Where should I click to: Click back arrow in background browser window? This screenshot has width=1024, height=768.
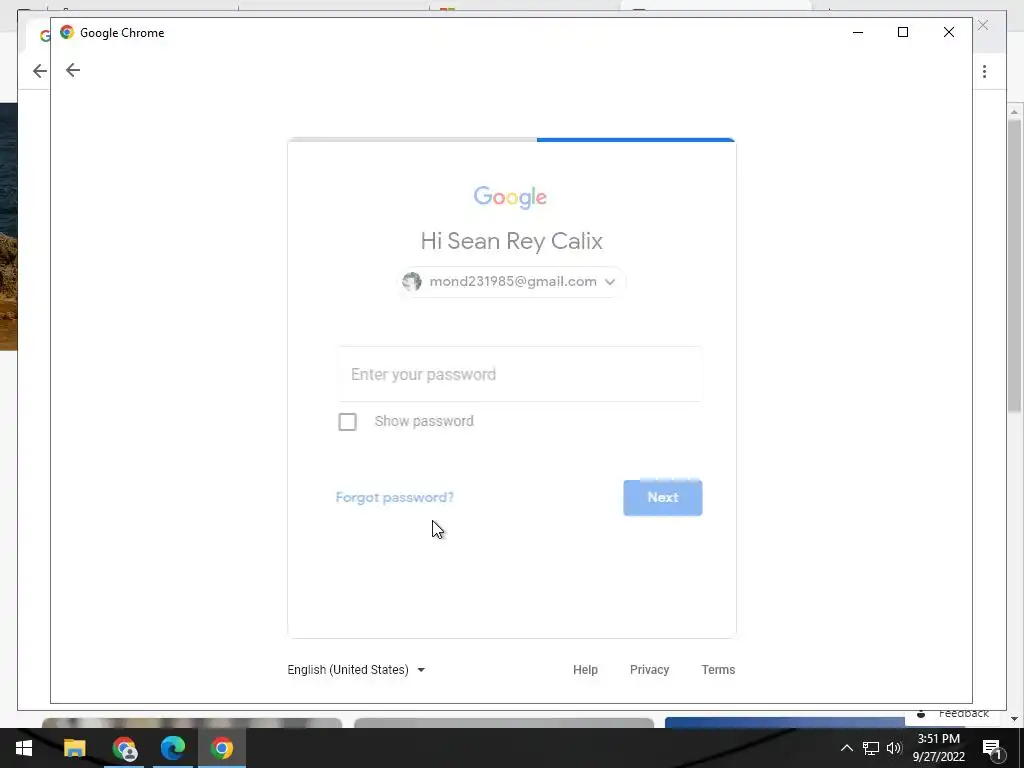[x=40, y=71]
